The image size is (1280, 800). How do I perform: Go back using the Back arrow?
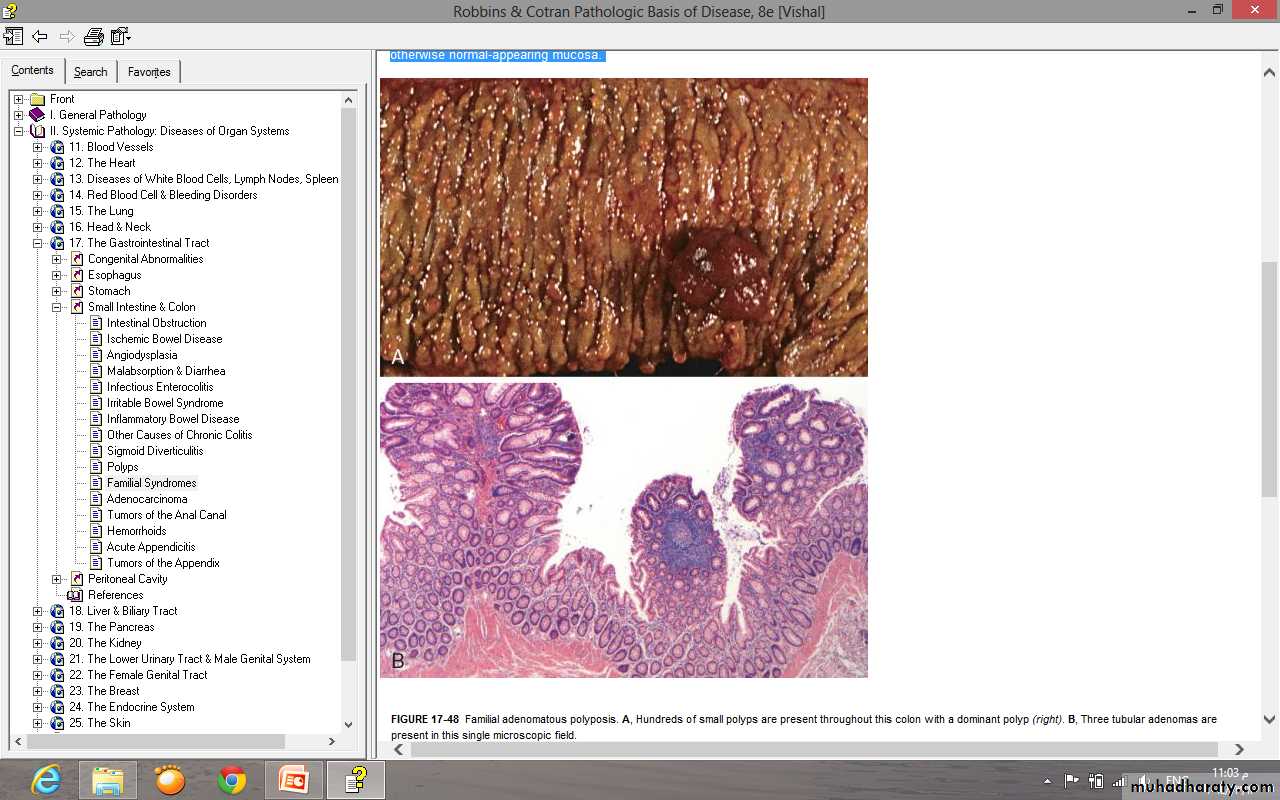pyautogui.click(x=40, y=37)
